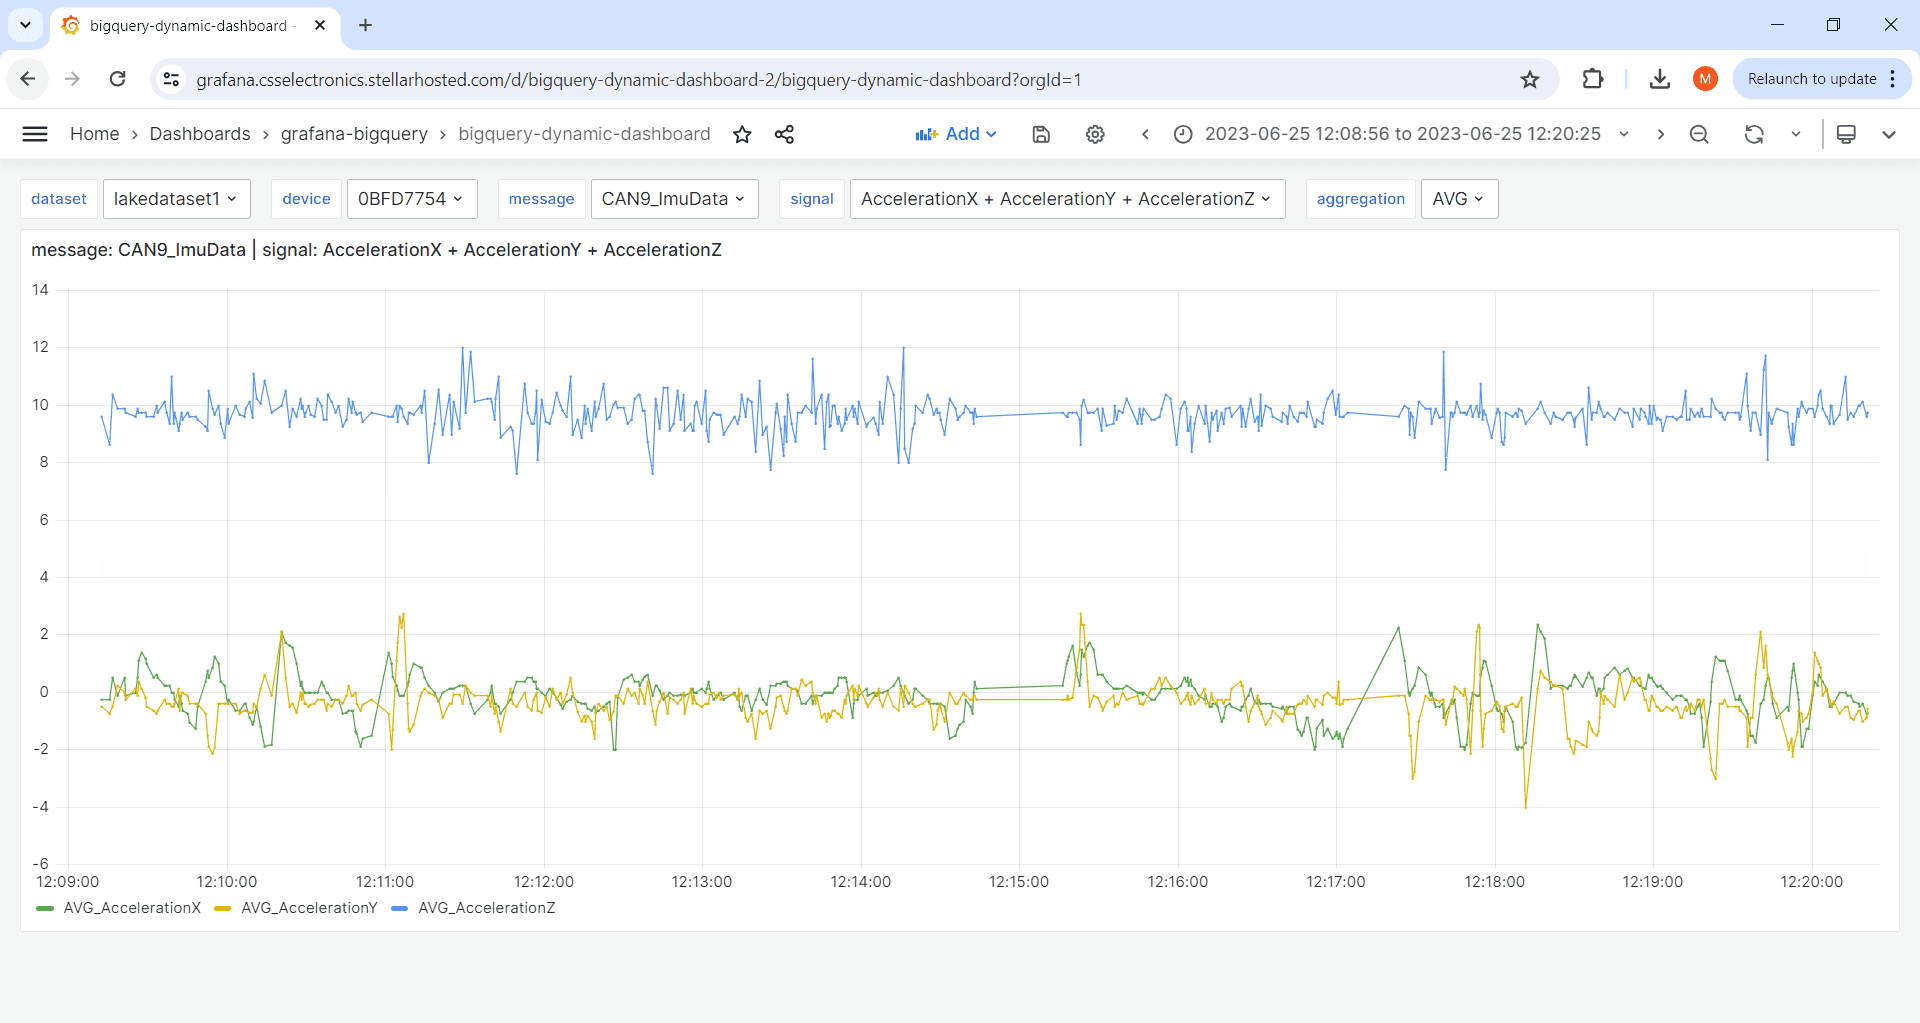Open the grafana-bigquery breadcrumb folder
The width and height of the screenshot is (1920, 1023).
(354, 133)
